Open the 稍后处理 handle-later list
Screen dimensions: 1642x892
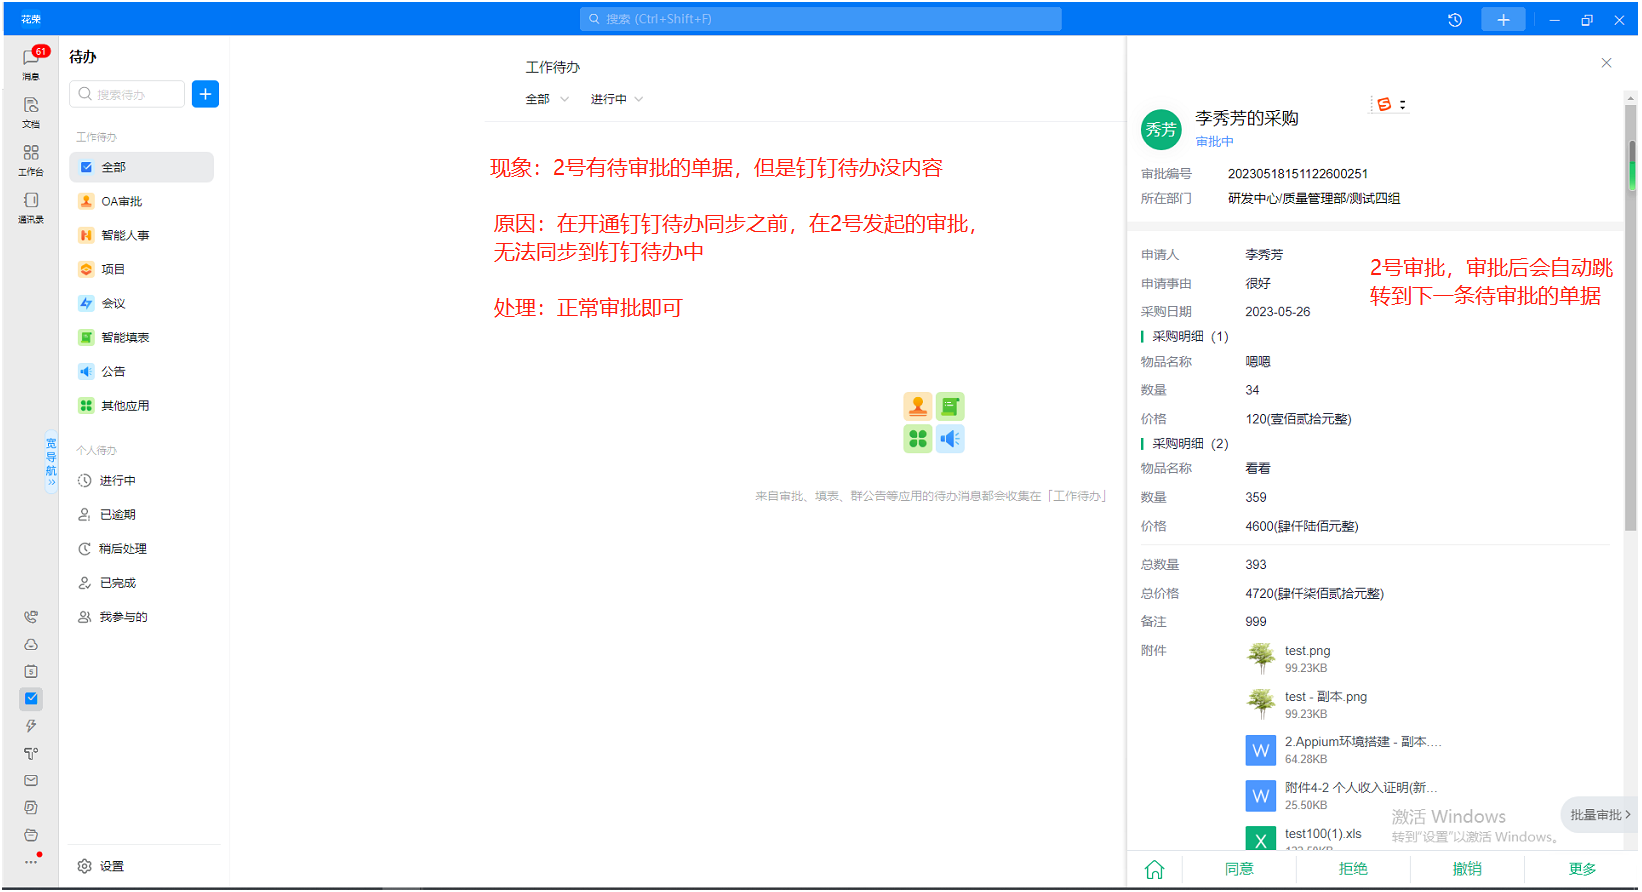point(142,548)
